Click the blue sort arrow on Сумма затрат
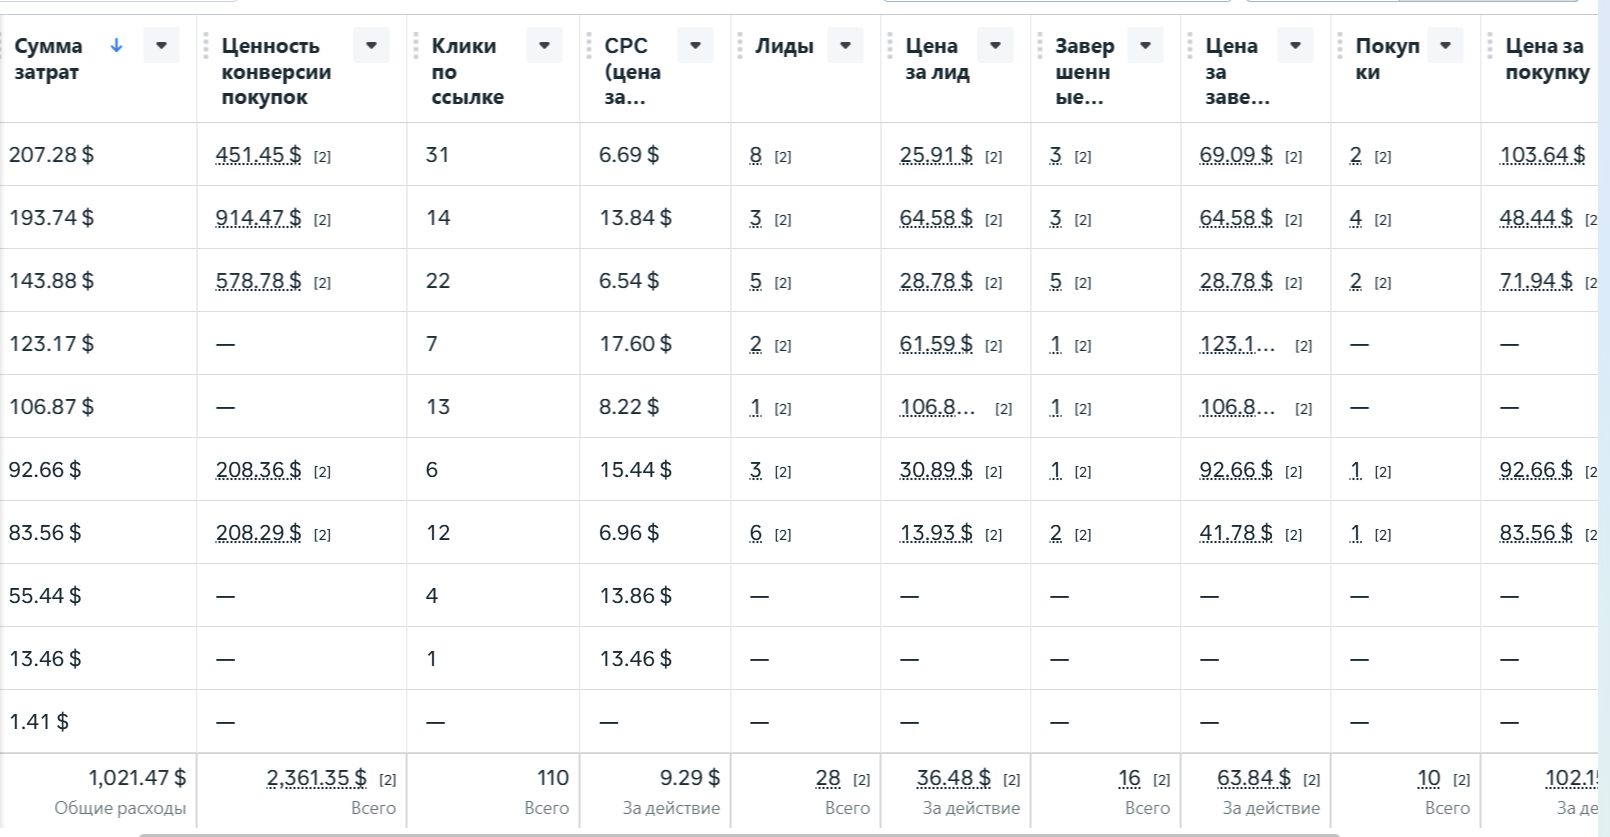Screen dimensions: 1610x837 coord(116,45)
